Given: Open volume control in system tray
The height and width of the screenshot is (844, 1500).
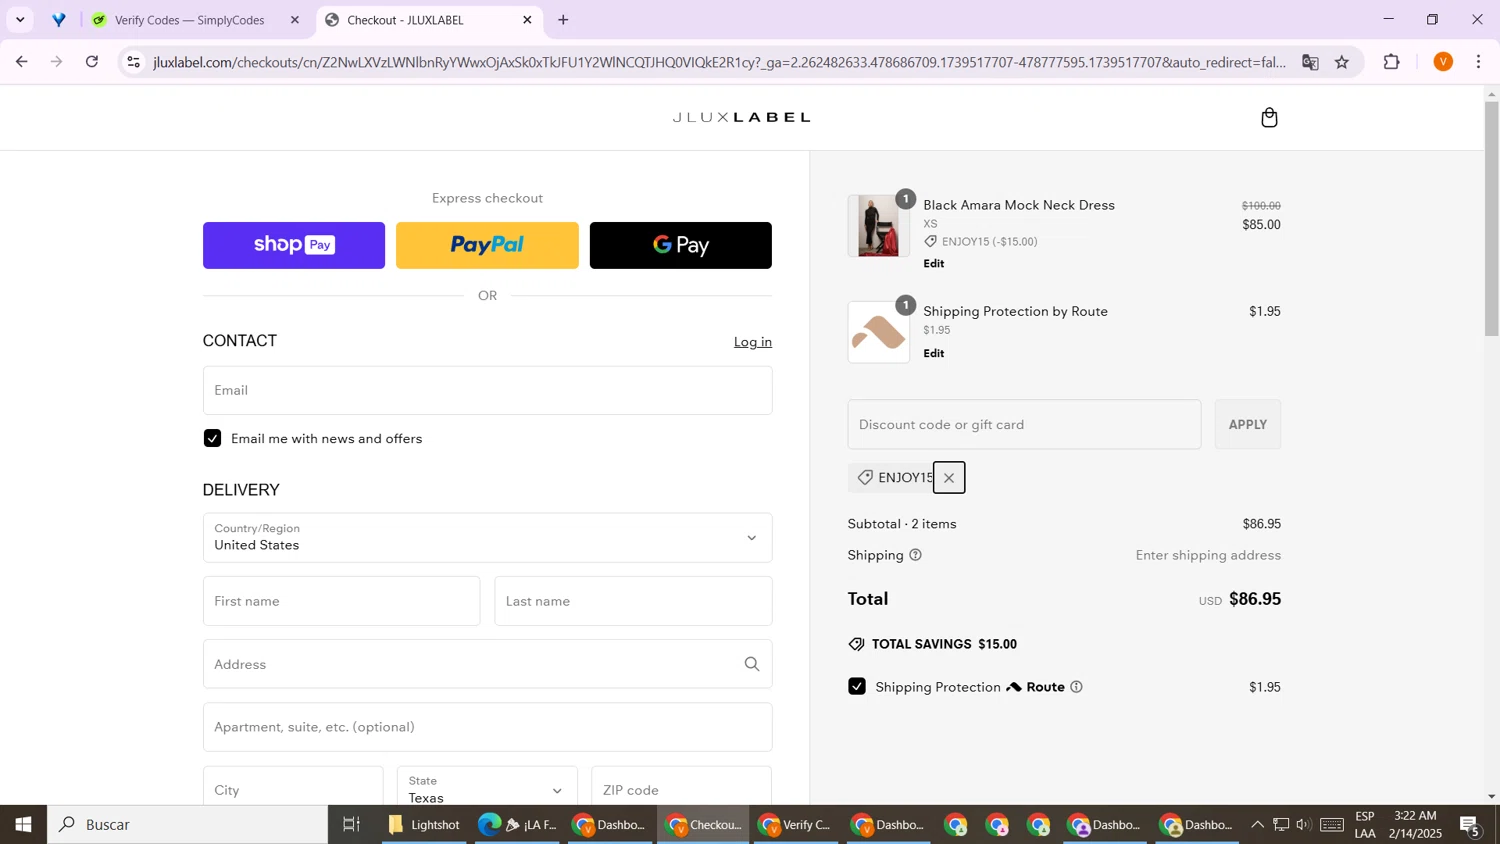Looking at the screenshot, I should [x=1303, y=825].
